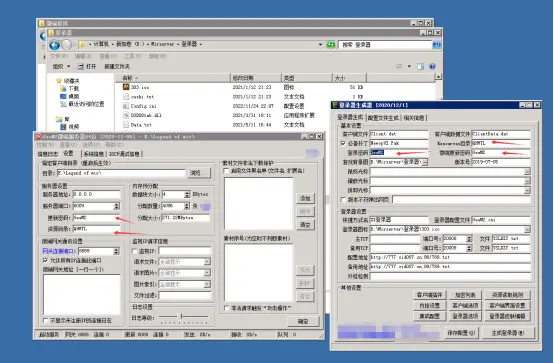The width and height of the screenshot is (554, 363).
Task: Click the 打开 toolbar icon in Explorer
Action: (x=81, y=66)
